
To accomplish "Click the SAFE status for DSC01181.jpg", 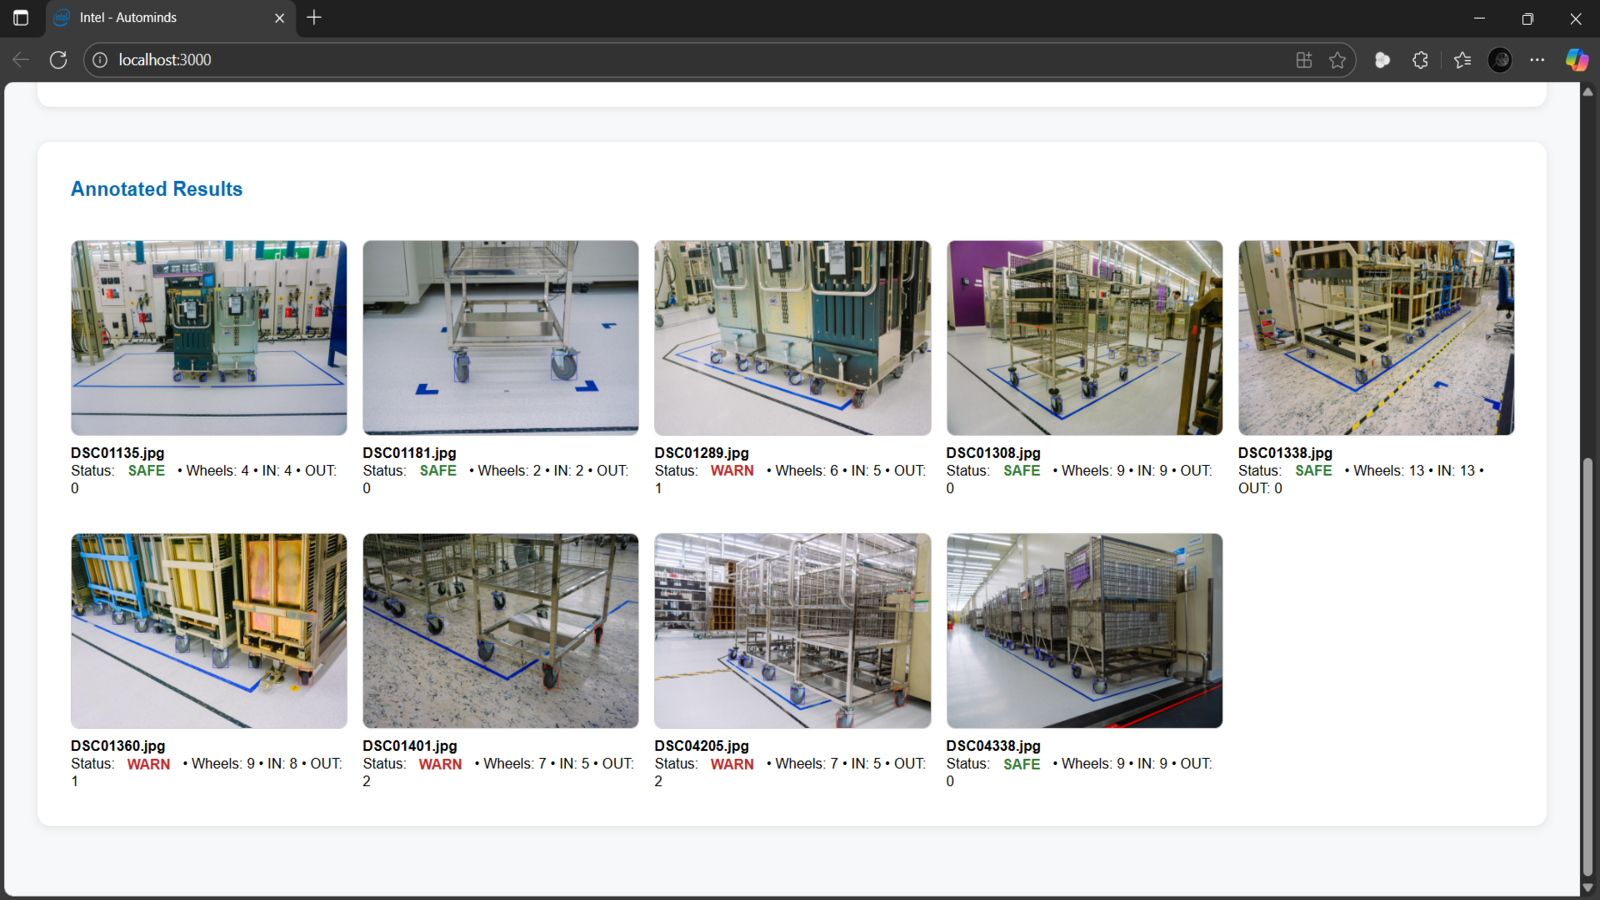I will [x=438, y=471].
